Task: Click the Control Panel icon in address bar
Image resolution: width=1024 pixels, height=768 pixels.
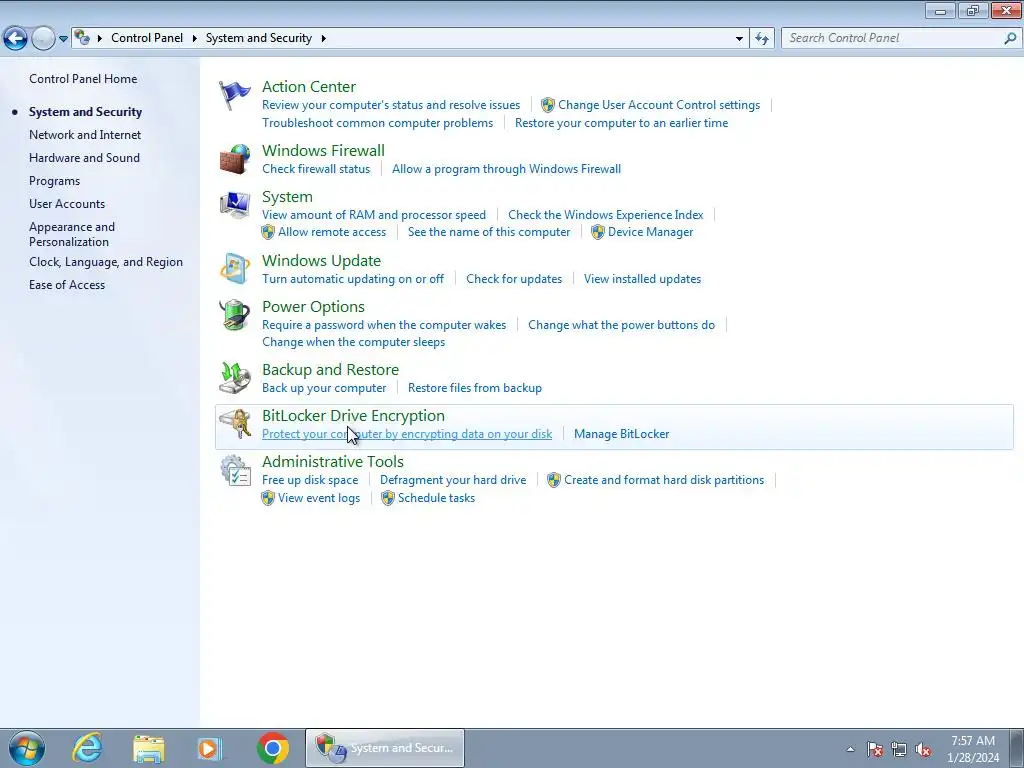Action: click(82, 38)
